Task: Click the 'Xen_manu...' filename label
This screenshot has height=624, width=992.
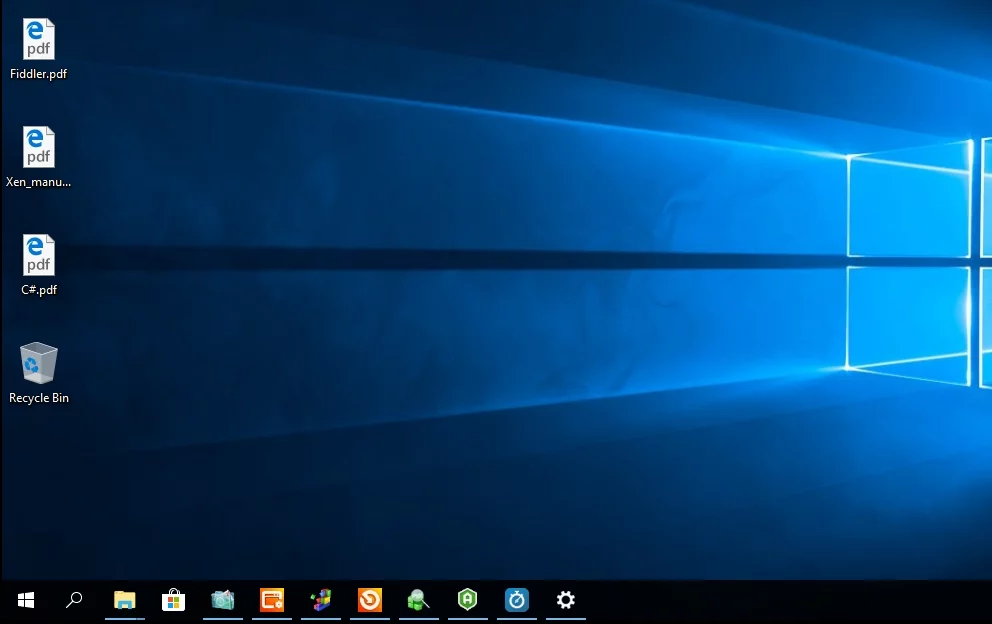Action: tap(39, 182)
